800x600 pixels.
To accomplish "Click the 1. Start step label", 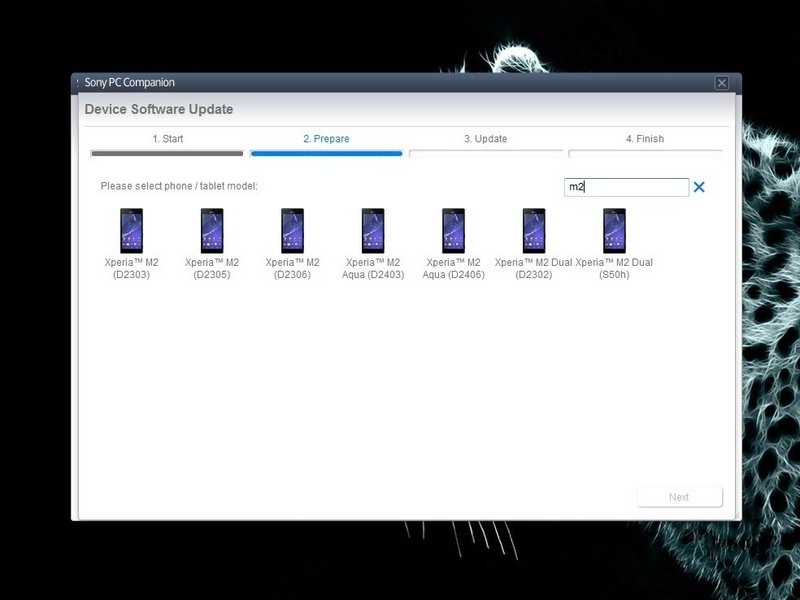I will 167,139.
